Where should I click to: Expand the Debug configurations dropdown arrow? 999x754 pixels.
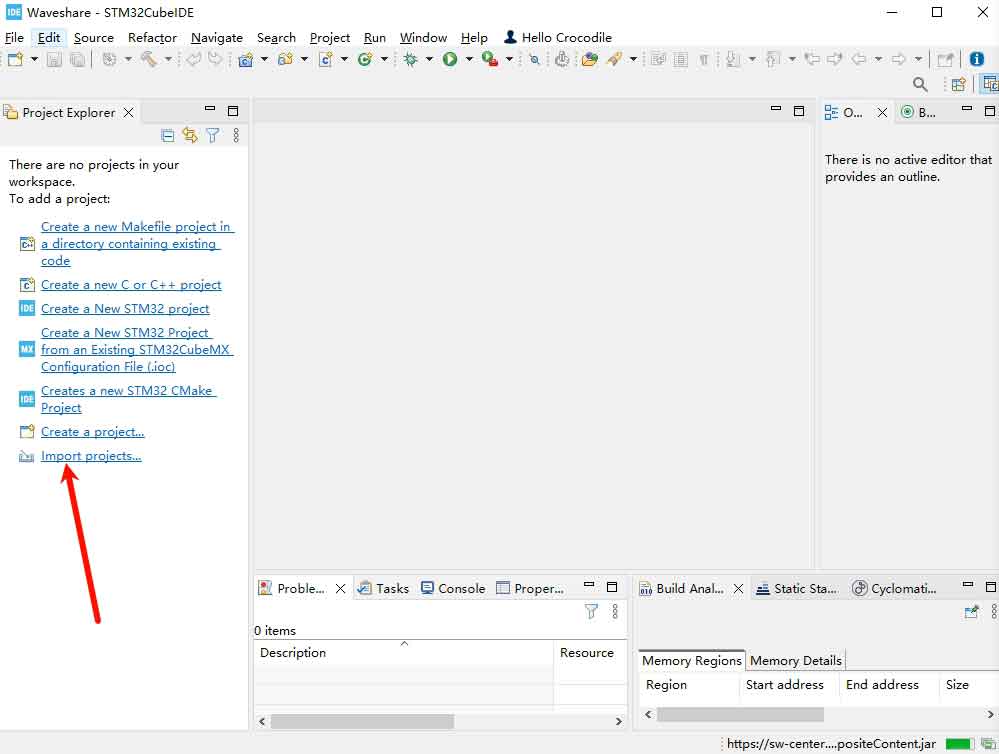[429, 60]
